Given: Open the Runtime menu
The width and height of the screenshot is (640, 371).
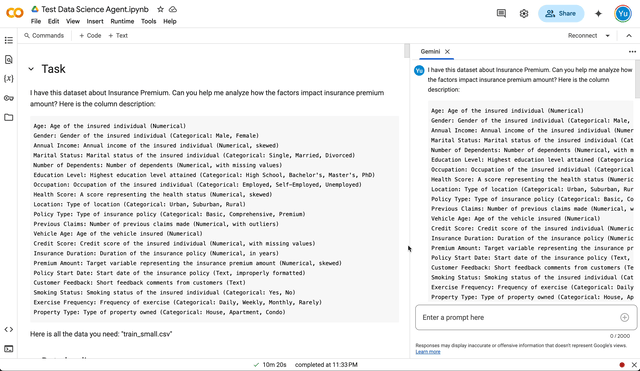Looking at the screenshot, I should (x=122, y=21).
